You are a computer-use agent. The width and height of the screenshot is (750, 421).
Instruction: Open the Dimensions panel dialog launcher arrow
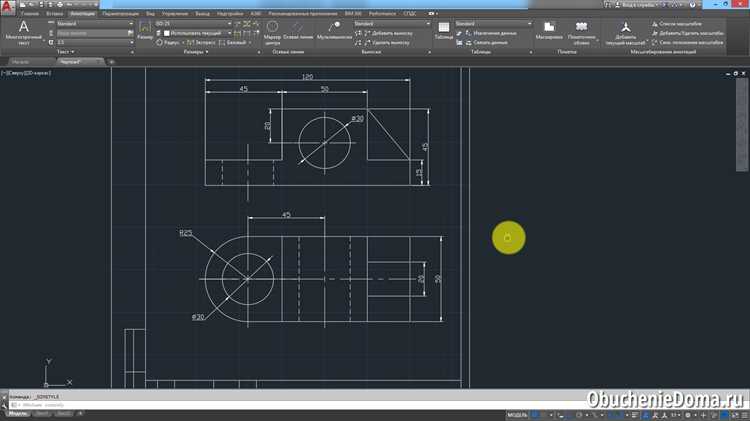(259, 52)
